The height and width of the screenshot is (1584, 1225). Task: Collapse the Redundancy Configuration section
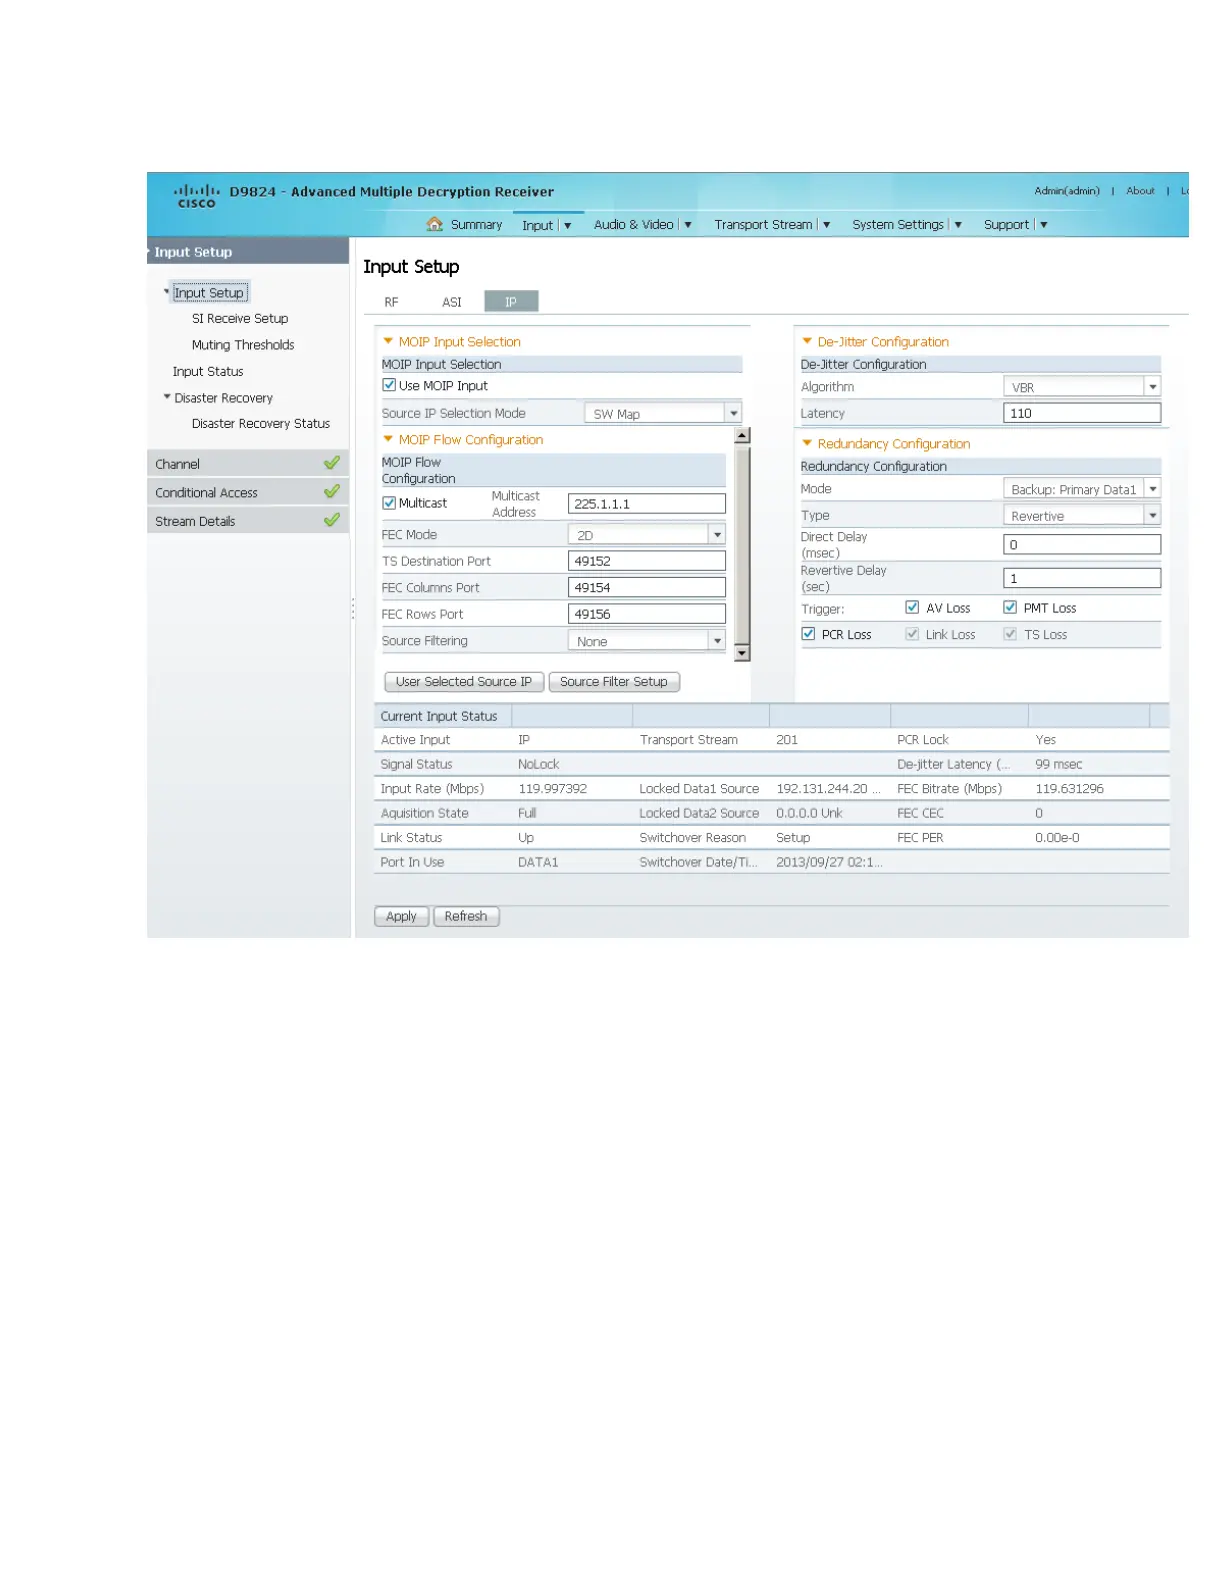click(807, 443)
